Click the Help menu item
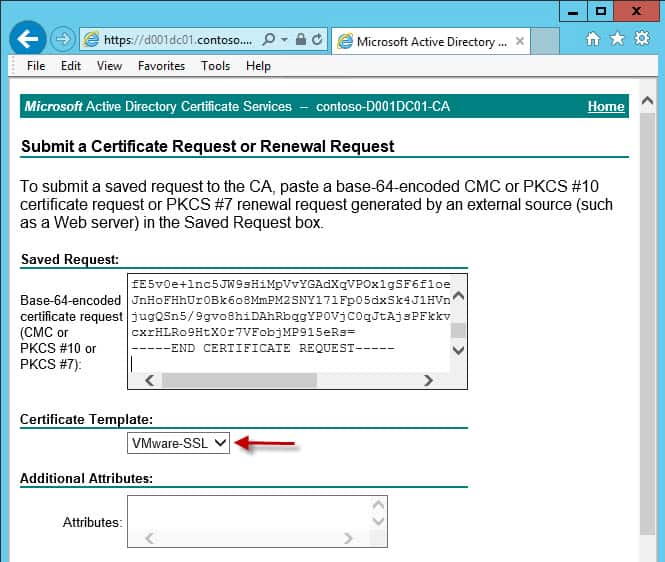This screenshot has height=562, width=665. click(x=258, y=66)
